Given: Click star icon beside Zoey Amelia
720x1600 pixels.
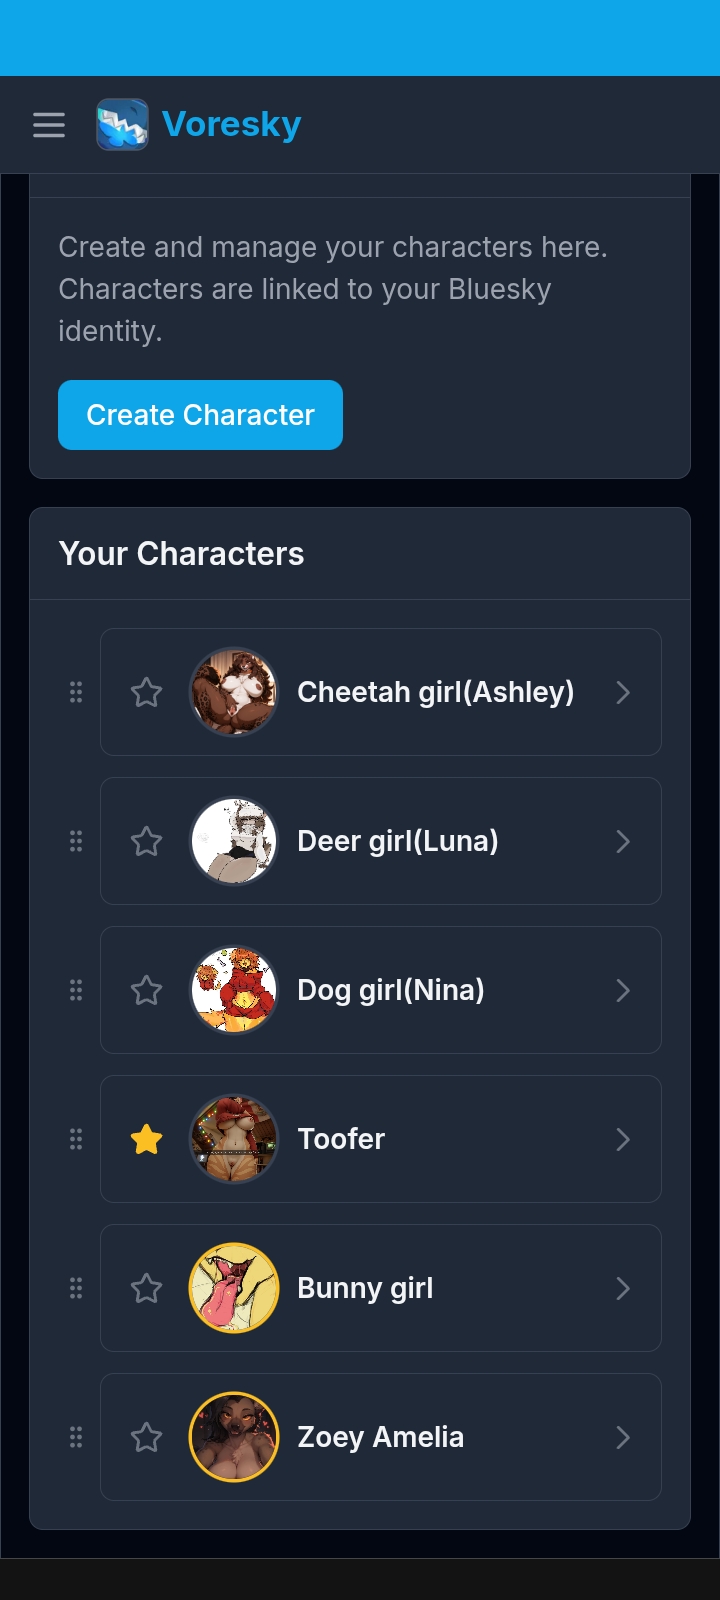Looking at the screenshot, I should 147,1437.
